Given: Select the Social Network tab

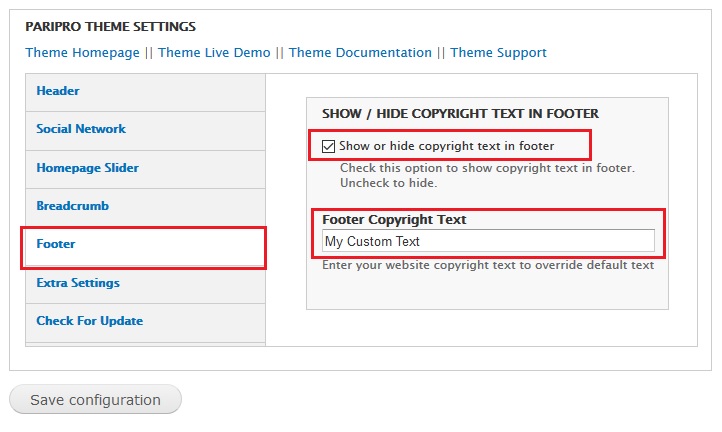Looking at the screenshot, I should point(81,129).
